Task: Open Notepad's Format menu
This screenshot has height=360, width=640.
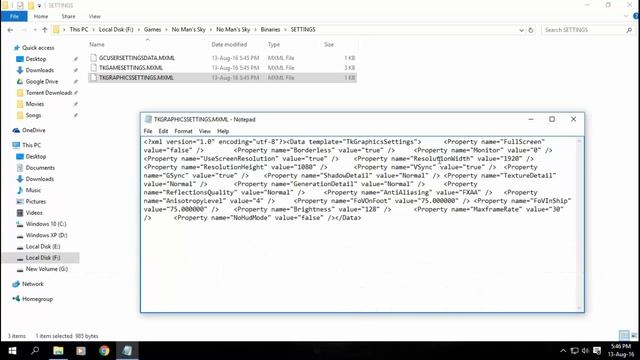Action: pyautogui.click(x=183, y=131)
